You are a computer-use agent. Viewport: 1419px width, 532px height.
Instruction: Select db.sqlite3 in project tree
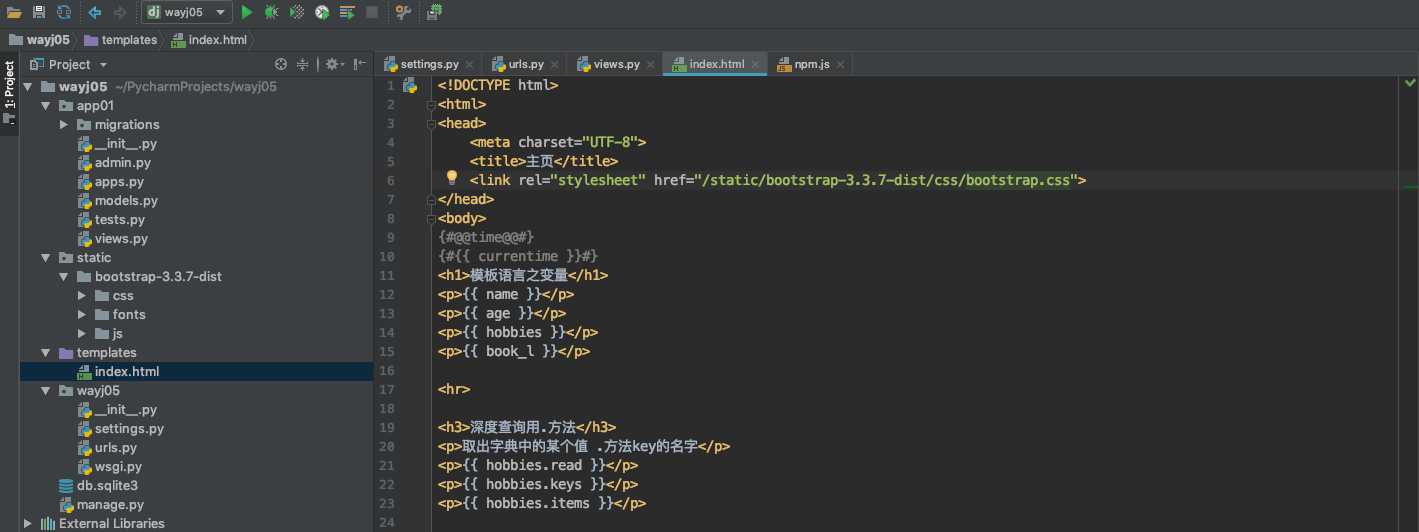(x=99, y=486)
